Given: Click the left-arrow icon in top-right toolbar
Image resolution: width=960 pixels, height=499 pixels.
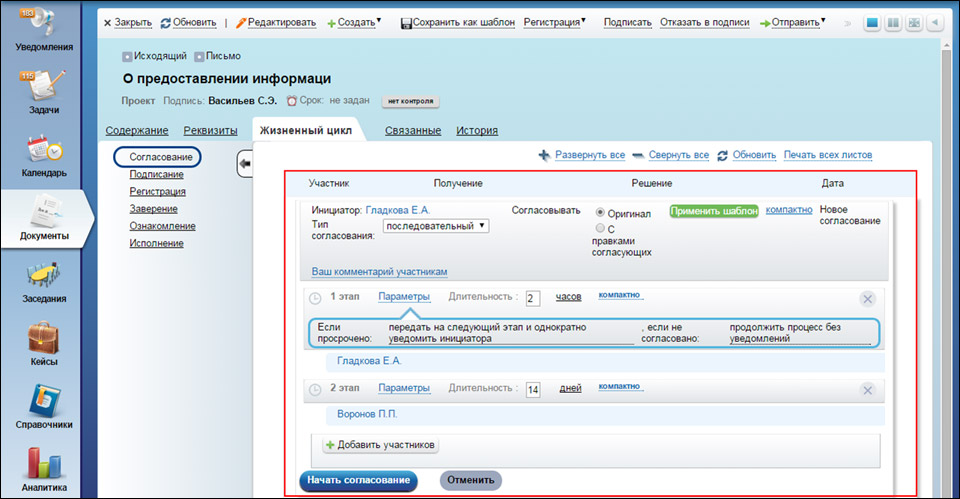Looking at the screenshot, I should [x=935, y=23].
